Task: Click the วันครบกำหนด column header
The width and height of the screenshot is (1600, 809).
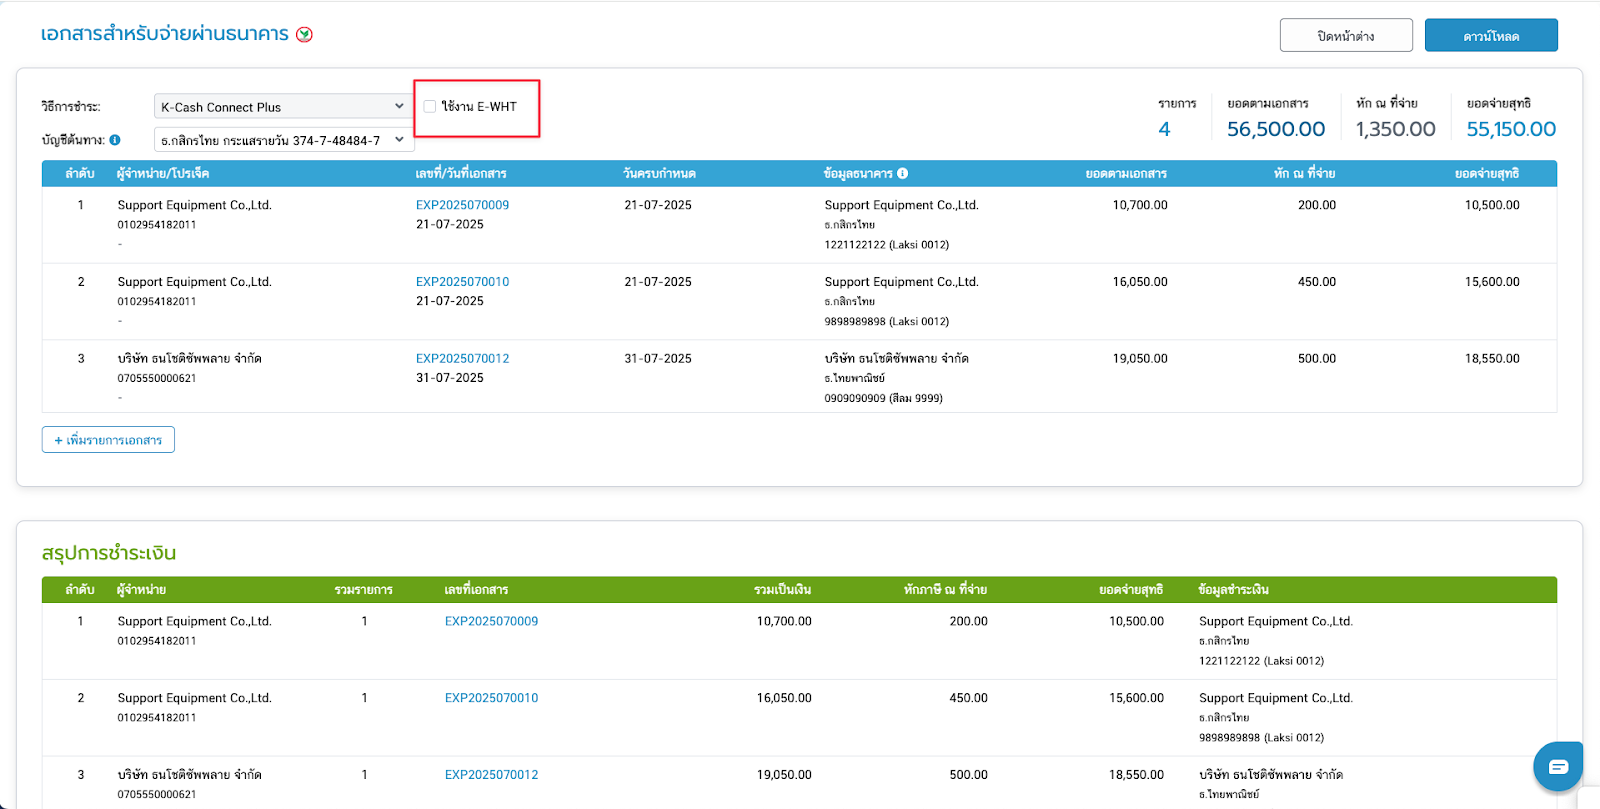Action: (x=659, y=173)
